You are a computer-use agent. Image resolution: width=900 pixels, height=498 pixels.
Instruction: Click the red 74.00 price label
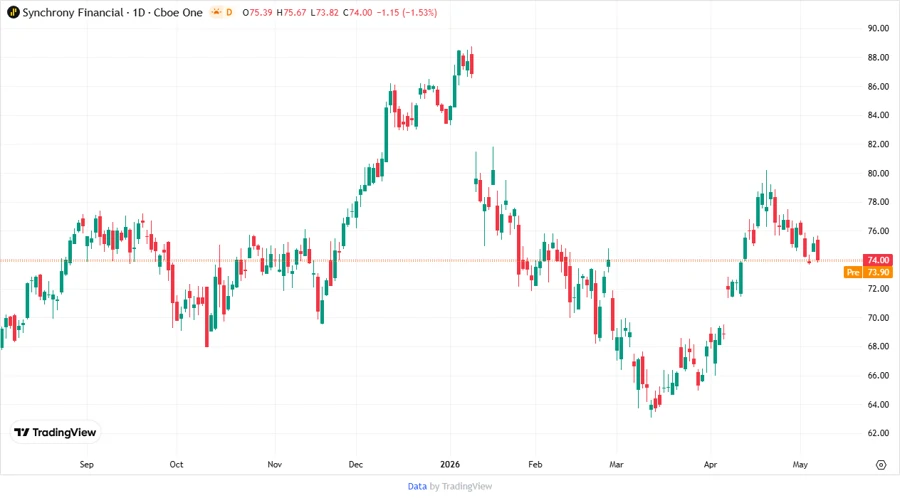[878, 260]
